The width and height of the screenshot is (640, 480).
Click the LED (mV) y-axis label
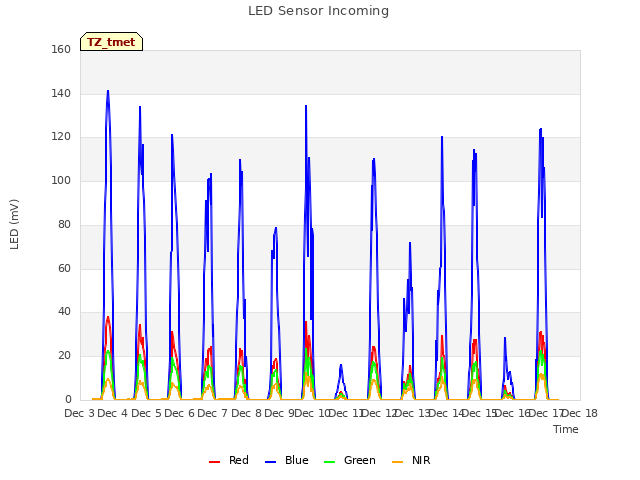pos(14,224)
